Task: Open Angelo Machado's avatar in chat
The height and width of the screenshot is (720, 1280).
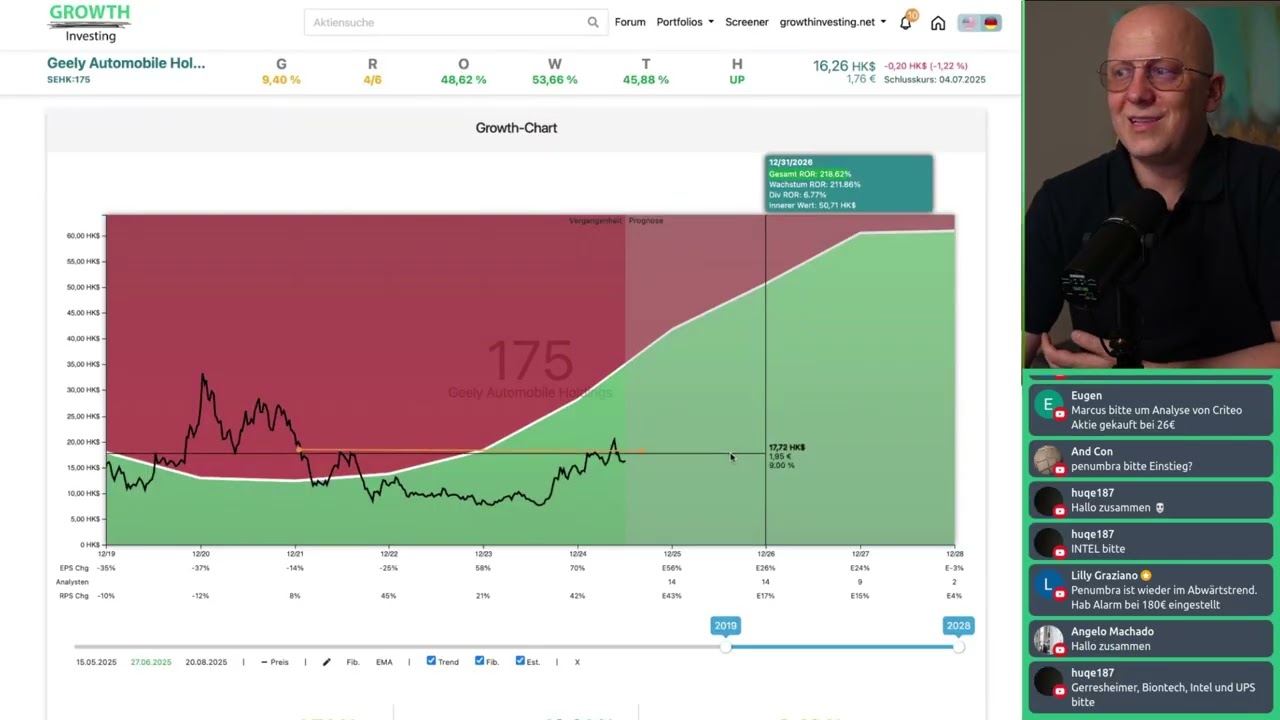Action: coord(1048,640)
